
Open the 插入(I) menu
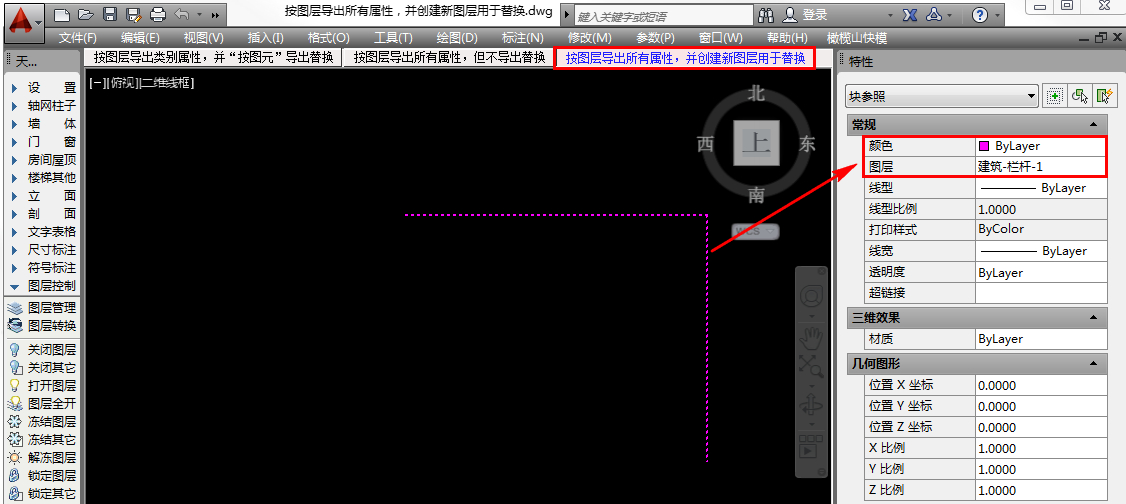[265, 38]
